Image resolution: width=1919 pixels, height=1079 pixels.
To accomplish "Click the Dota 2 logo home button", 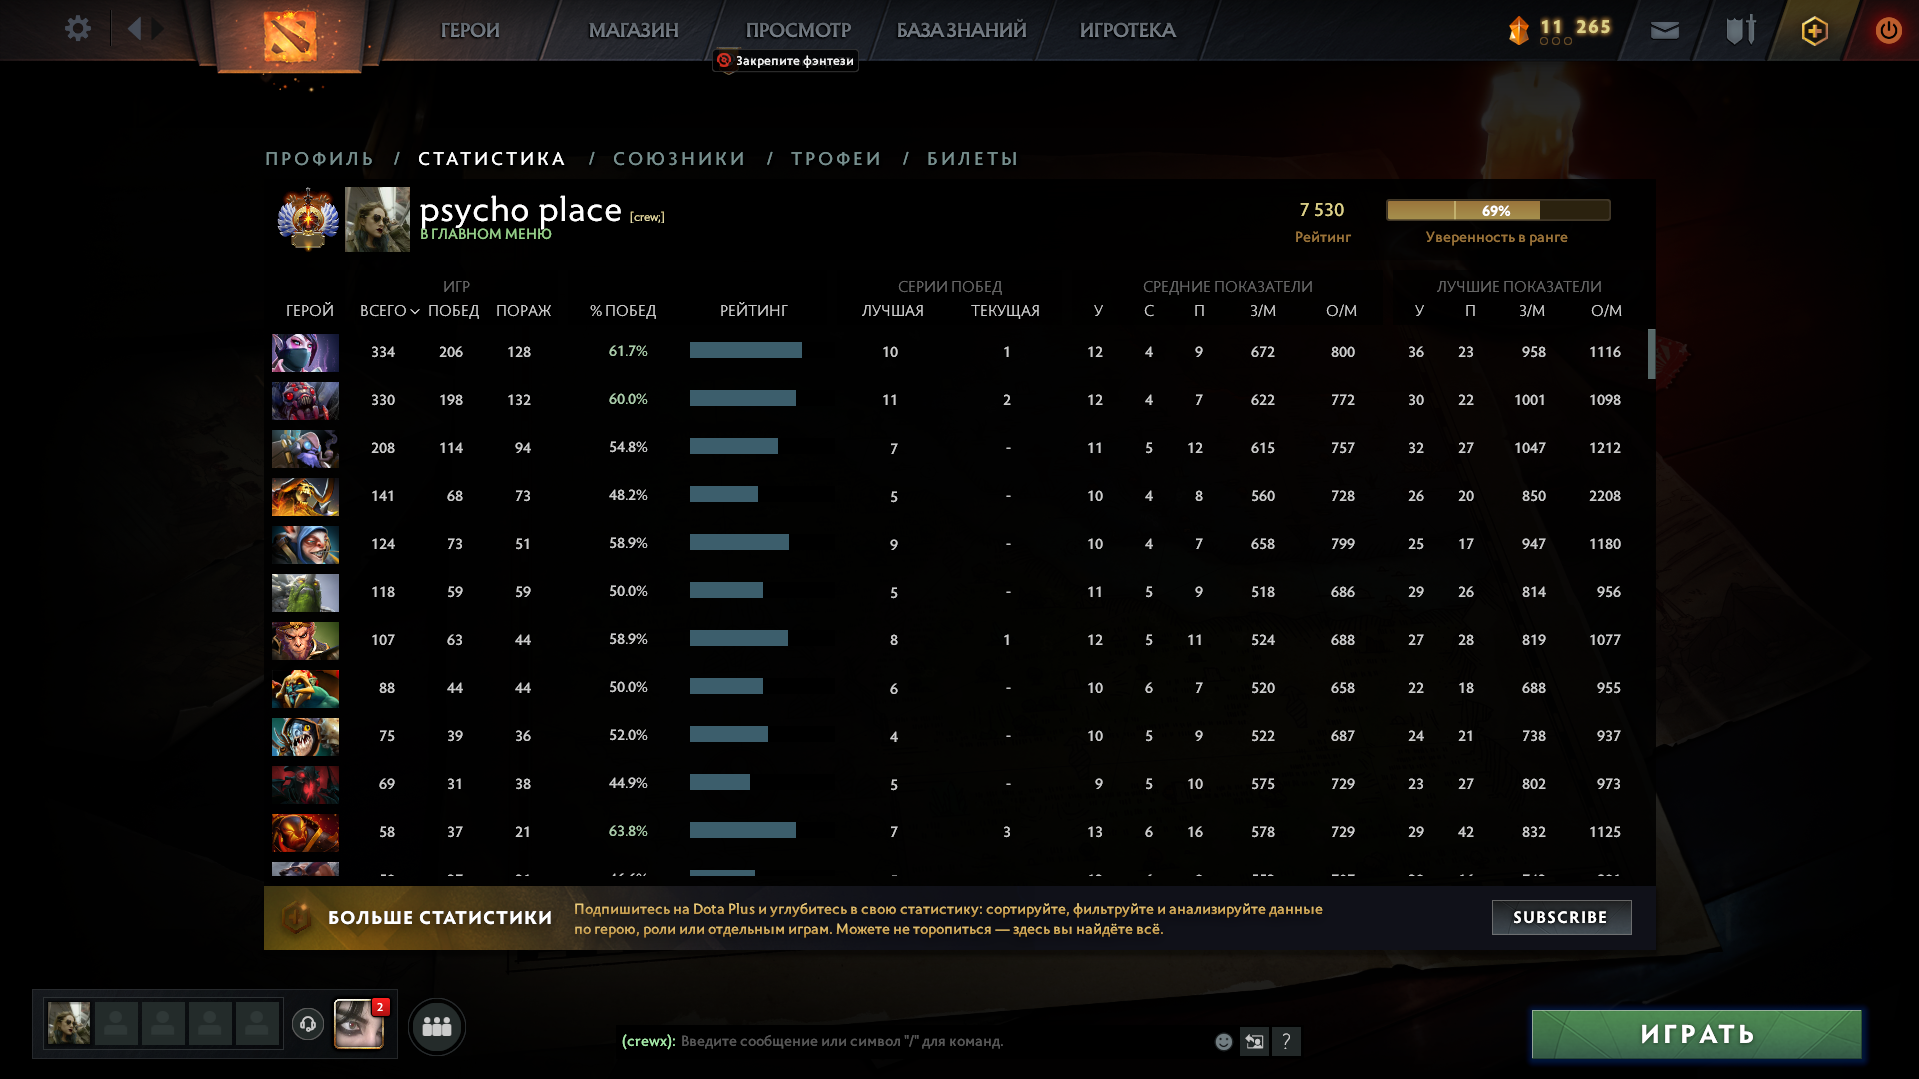I will tap(290, 36).
